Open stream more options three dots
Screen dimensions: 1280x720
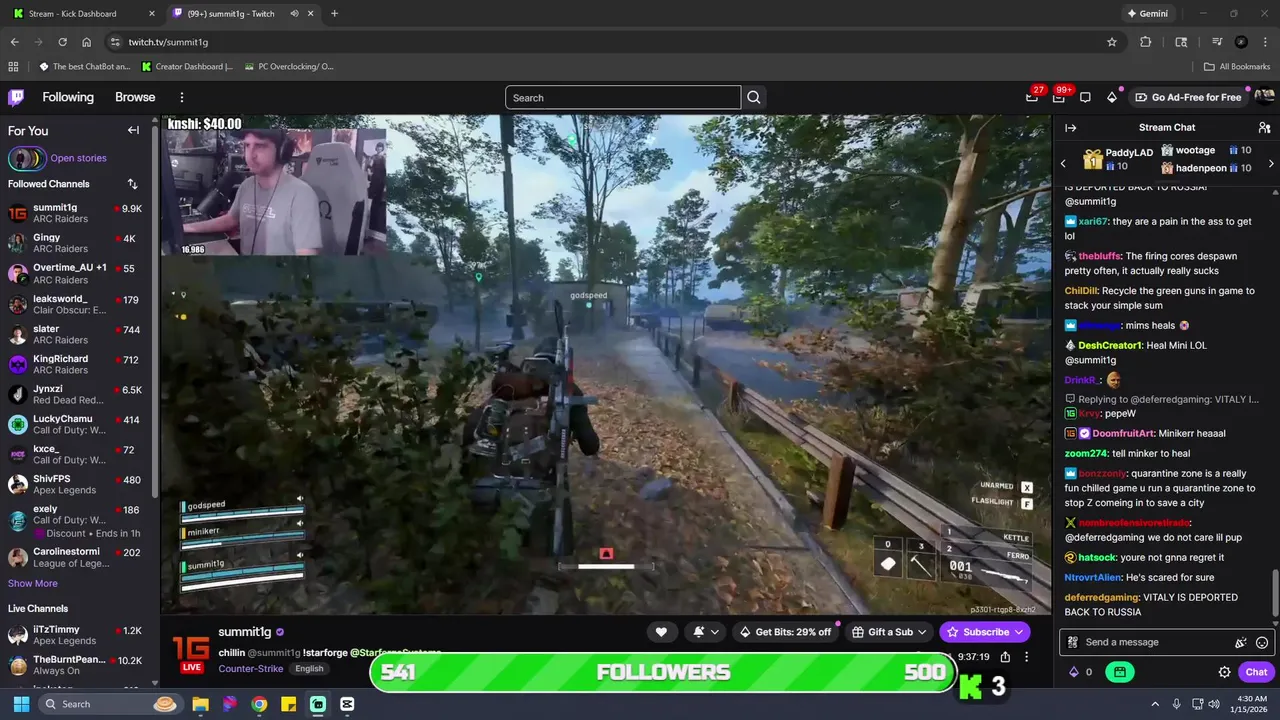pos(1026,657)
